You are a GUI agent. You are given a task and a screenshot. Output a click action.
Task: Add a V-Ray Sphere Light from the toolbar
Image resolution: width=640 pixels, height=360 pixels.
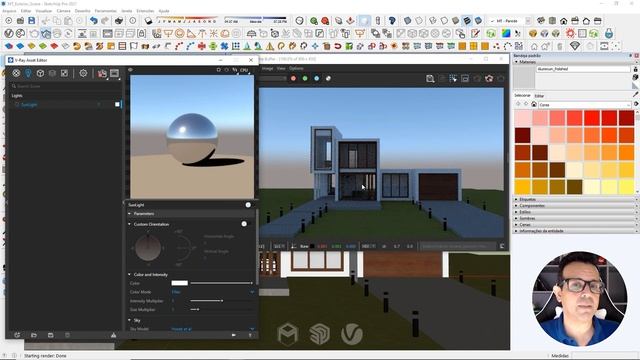[x=179, y=33]
